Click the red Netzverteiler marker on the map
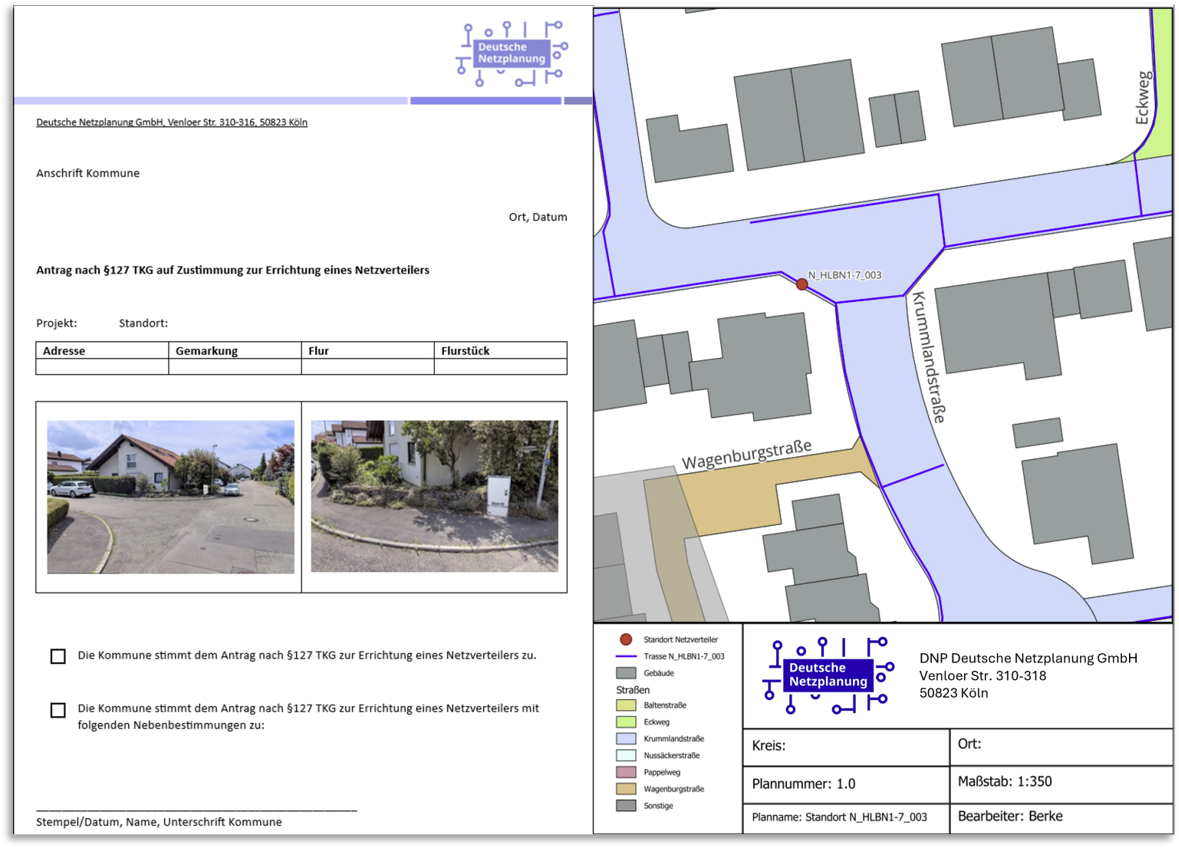Screen dimensions: 1179x848 point(801,285)
